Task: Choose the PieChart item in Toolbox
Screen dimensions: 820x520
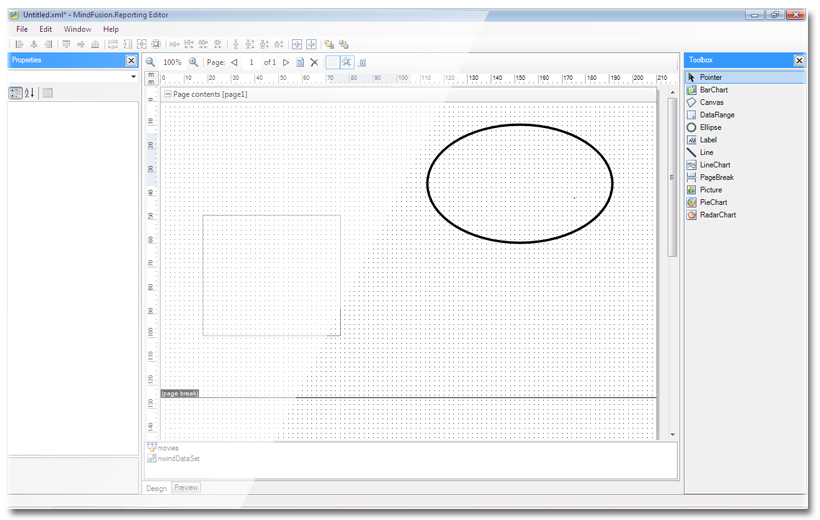Action: click(712, 202)
